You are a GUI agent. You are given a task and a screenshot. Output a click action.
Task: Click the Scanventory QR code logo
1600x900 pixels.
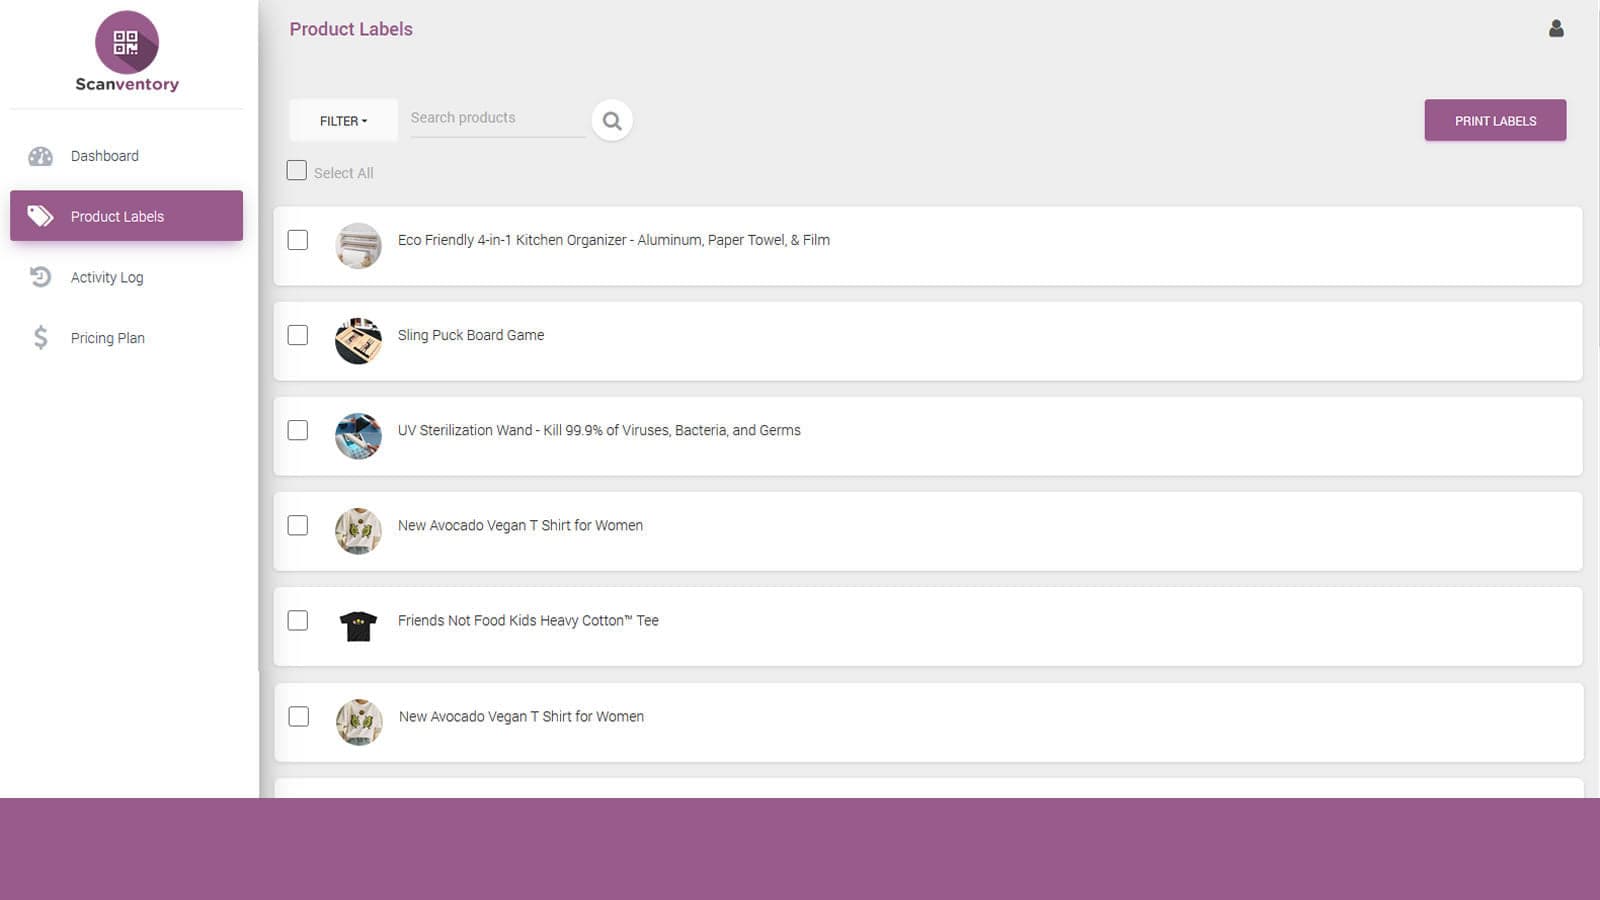pos(127,44)
